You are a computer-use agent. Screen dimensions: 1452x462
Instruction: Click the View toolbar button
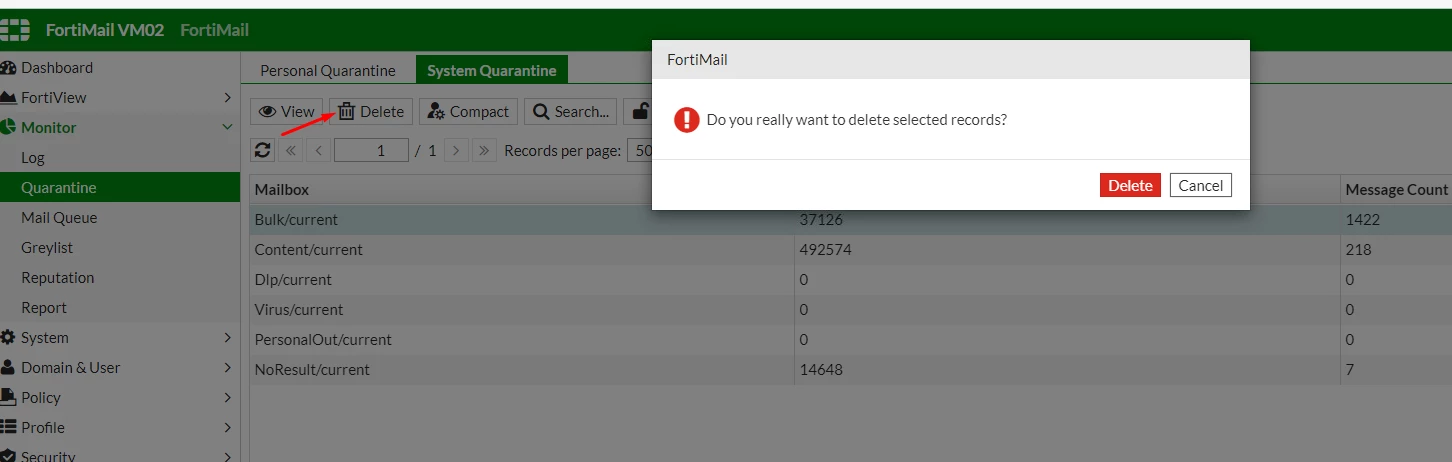click(x=287, y=112)
